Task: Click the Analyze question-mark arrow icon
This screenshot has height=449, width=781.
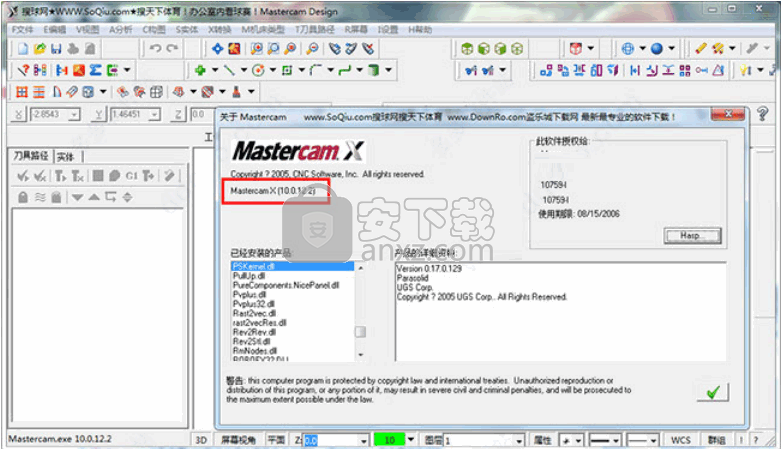Action: coord(23,70)
